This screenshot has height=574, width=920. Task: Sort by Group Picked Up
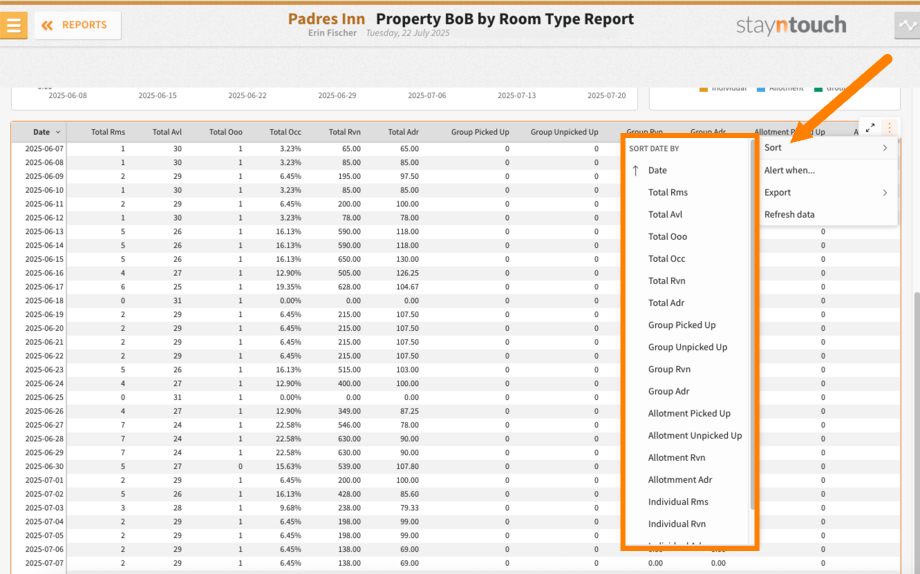coord(682,325)
